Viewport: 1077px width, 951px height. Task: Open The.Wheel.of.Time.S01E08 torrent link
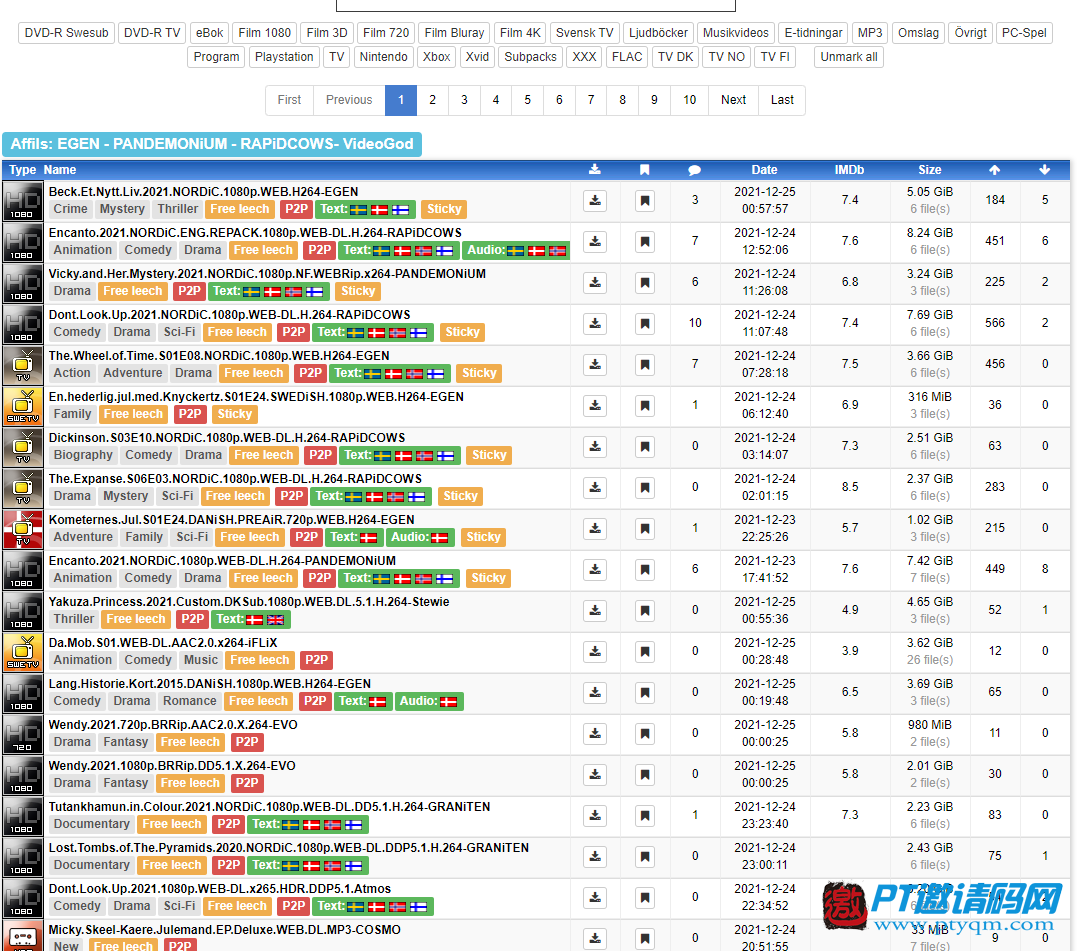click(219, 356)
